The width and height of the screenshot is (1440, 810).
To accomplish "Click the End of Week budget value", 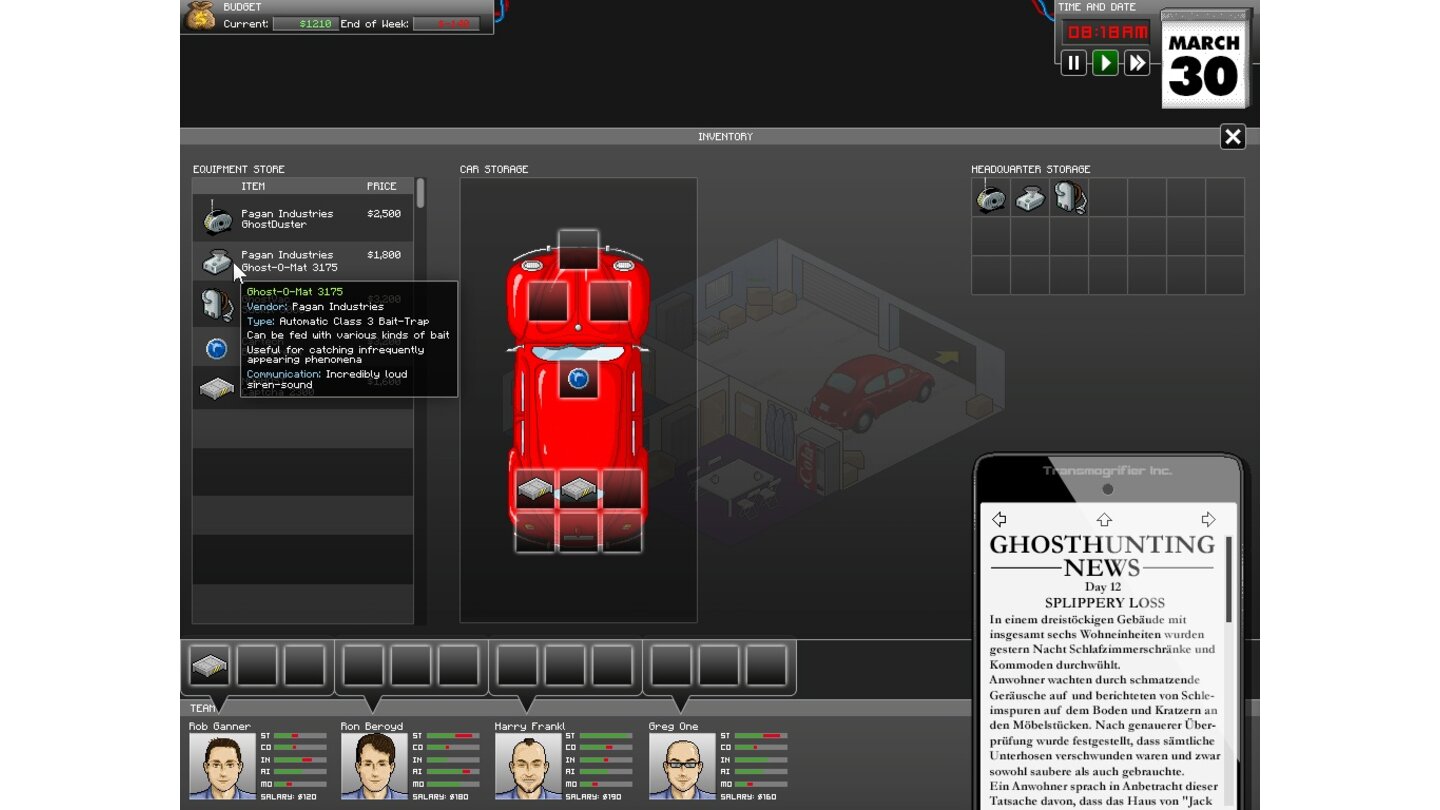I will 446,24.
